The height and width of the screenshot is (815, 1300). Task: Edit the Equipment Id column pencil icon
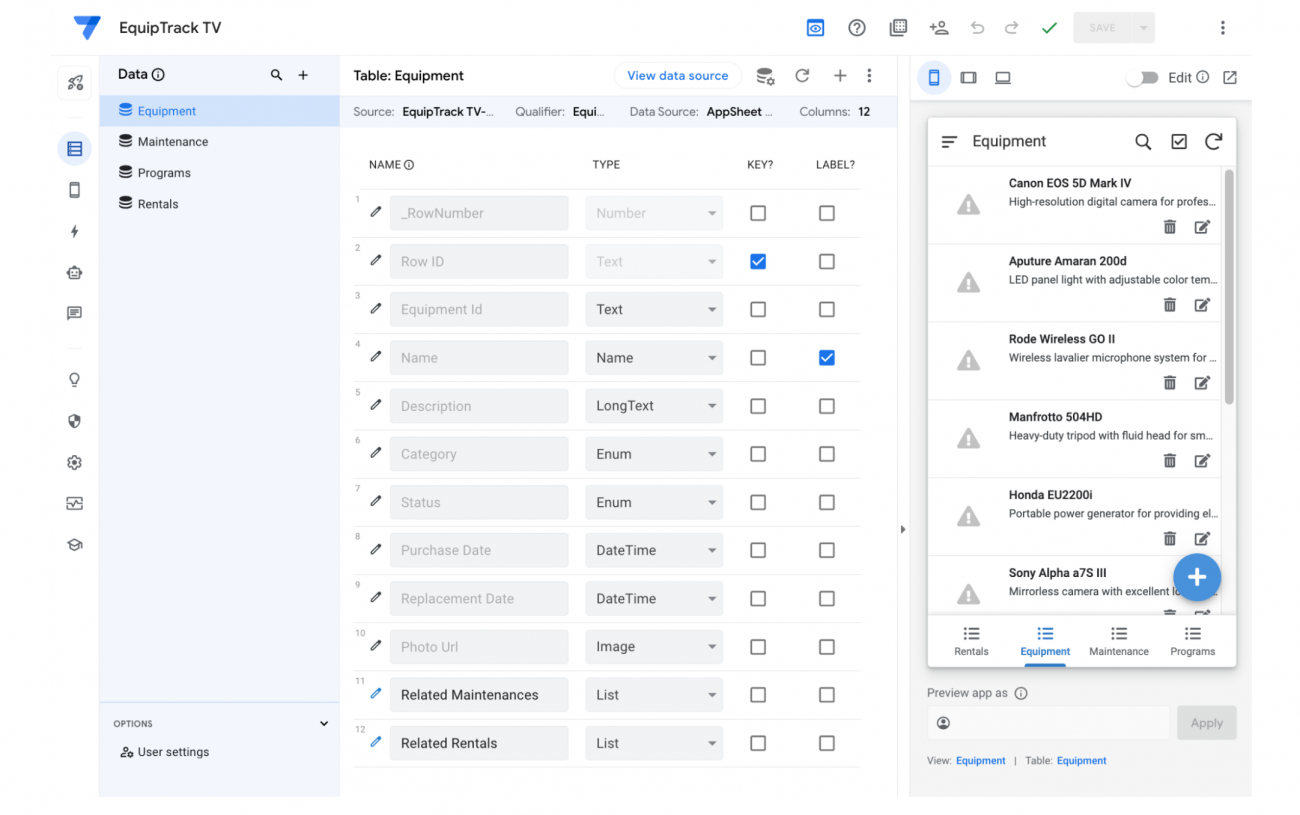[x=376, y=308]
